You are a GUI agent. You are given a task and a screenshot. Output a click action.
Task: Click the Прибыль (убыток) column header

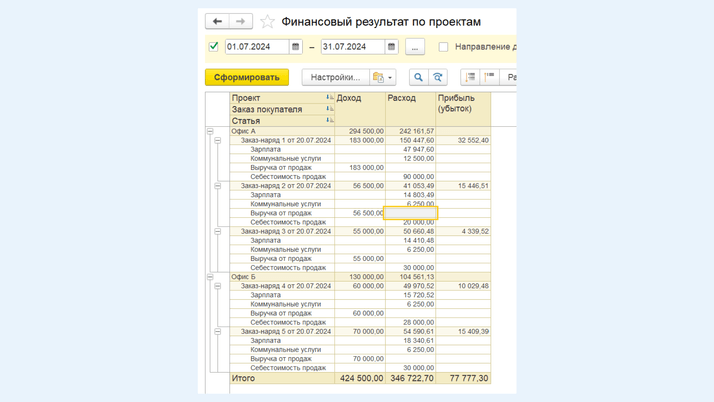[x=463, y=109]
